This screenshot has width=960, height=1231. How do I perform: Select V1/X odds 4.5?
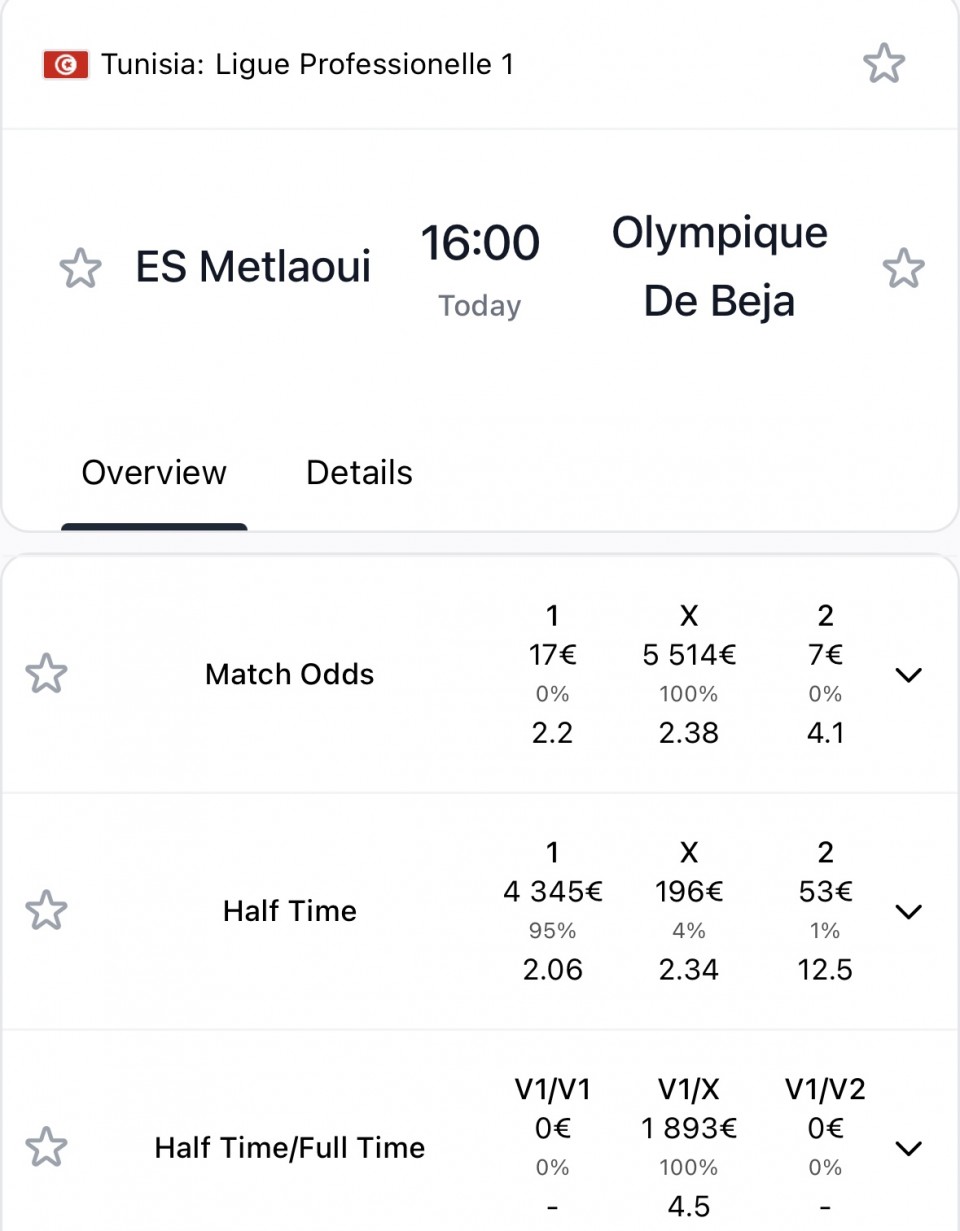pos(689,1206)
